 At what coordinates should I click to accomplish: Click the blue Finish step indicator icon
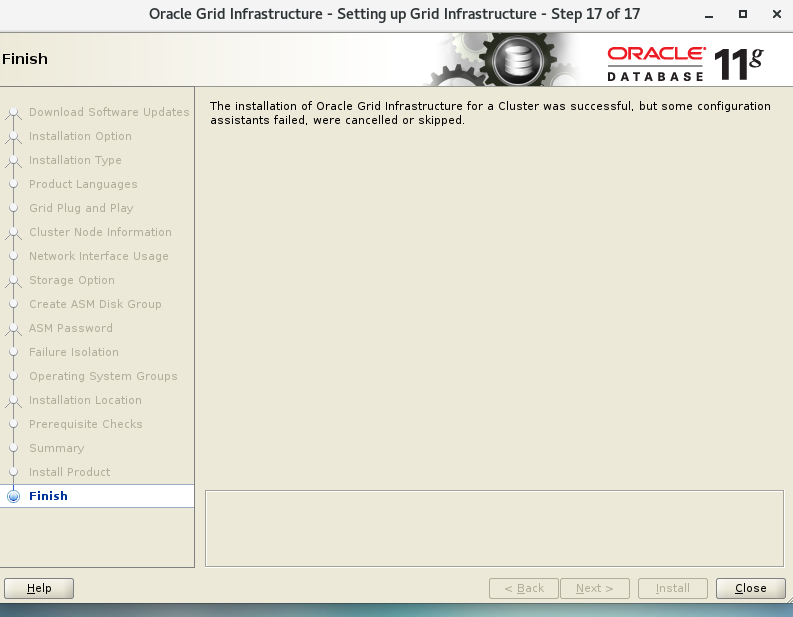click(14, 496)
